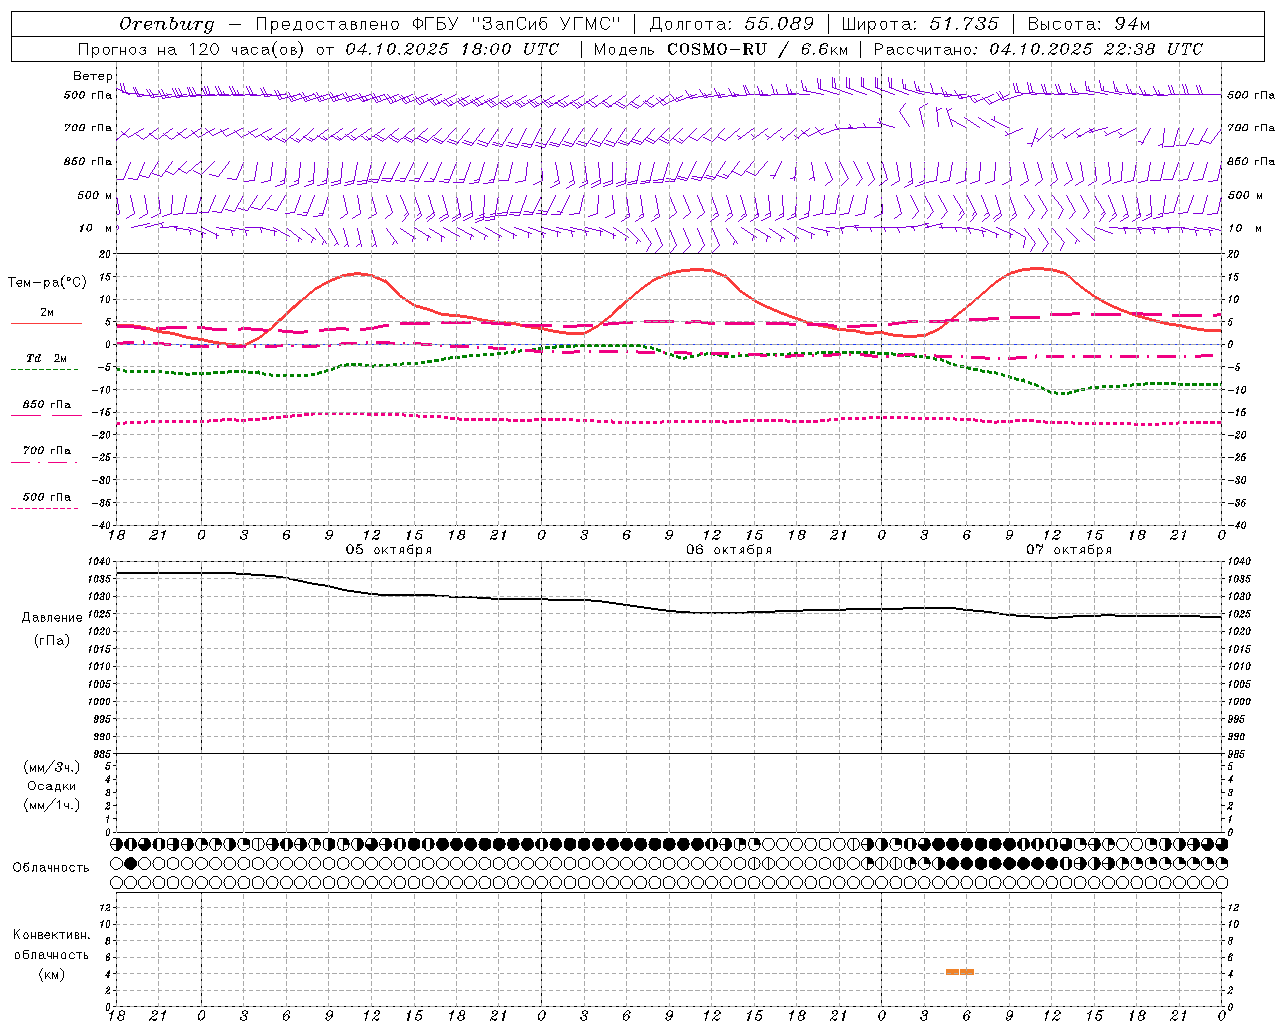Click the "06 октября" date label
Image resolution: width=1280 pixels, height=1024 pixels.
click(729, 549)
